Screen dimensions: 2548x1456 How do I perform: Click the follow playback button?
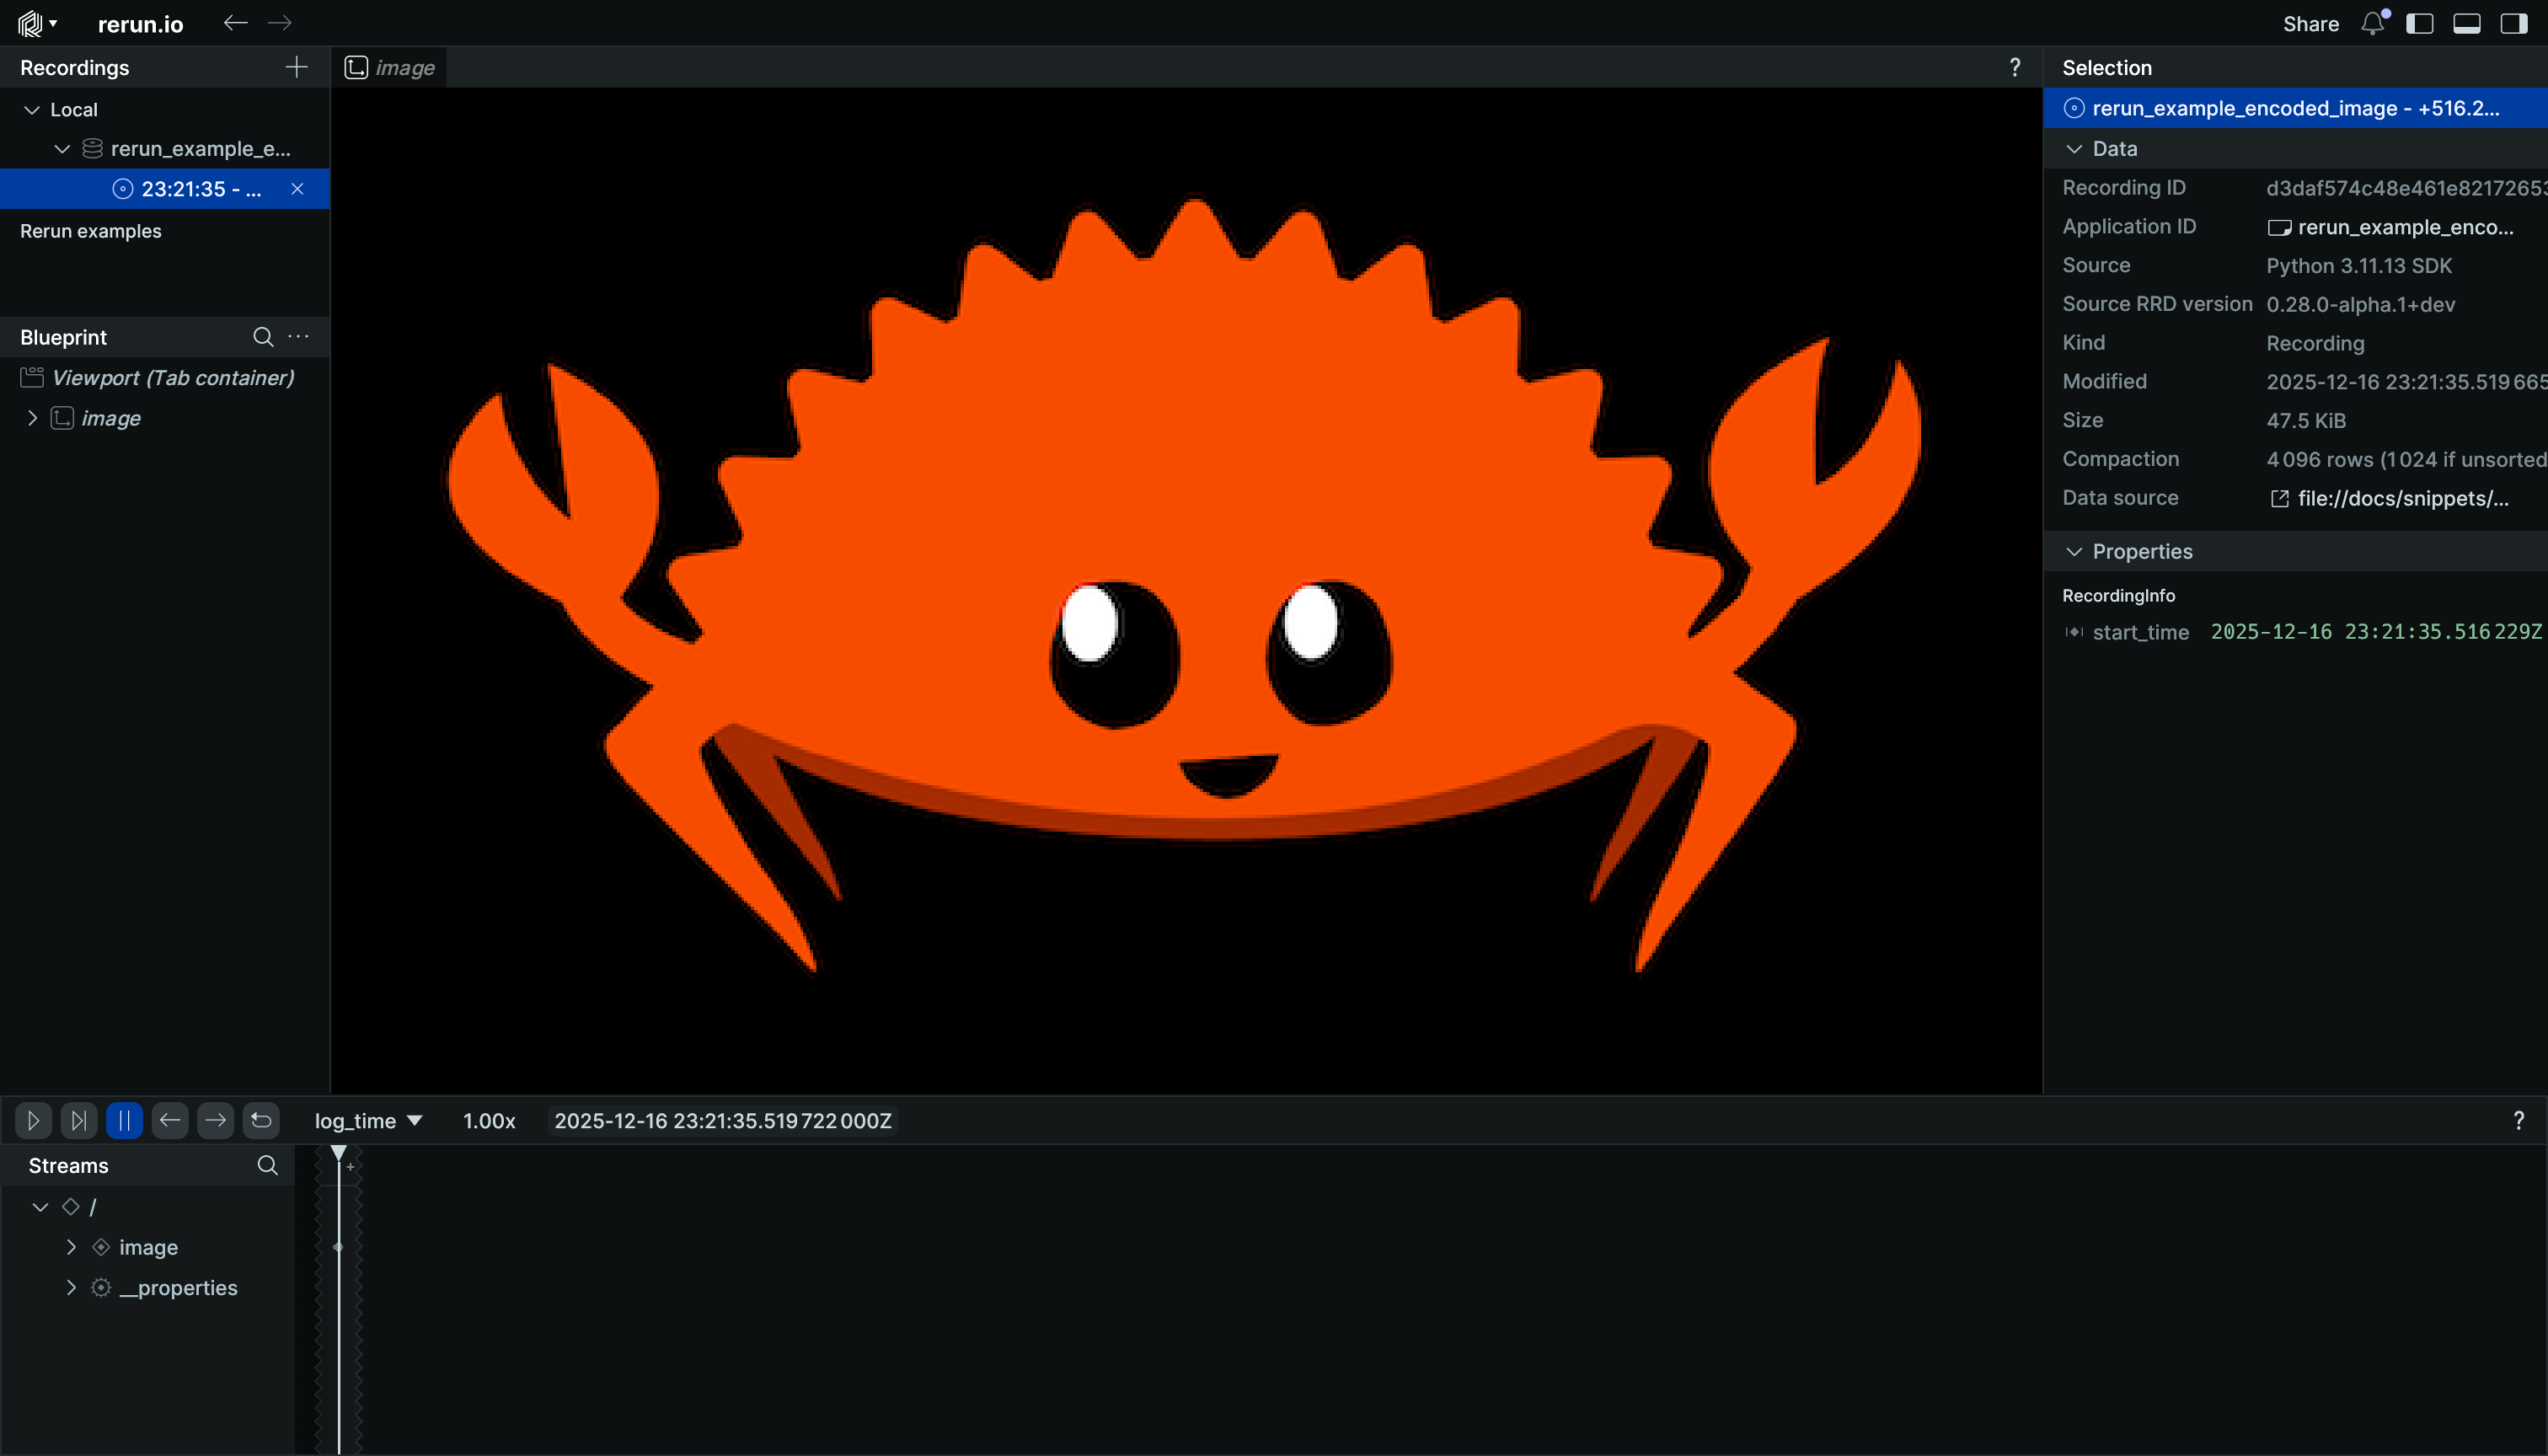78,1120
